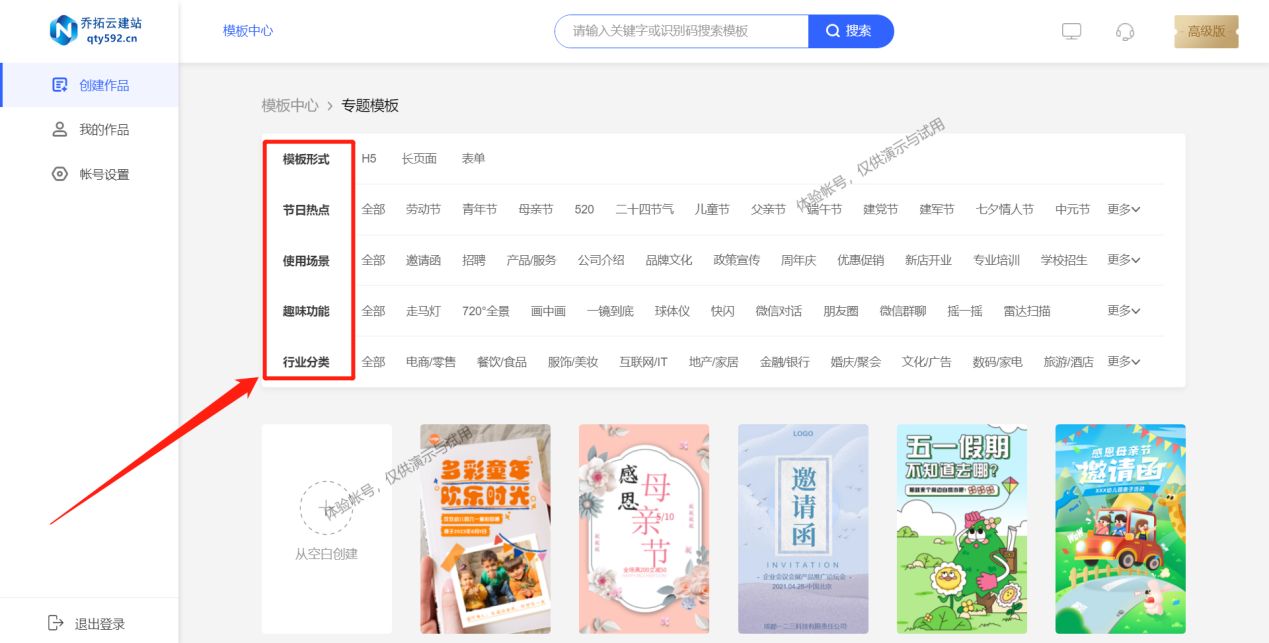Click the 高级版 upgrade badge
This screenshot has height=643, width=1269.
[1206, 31]
